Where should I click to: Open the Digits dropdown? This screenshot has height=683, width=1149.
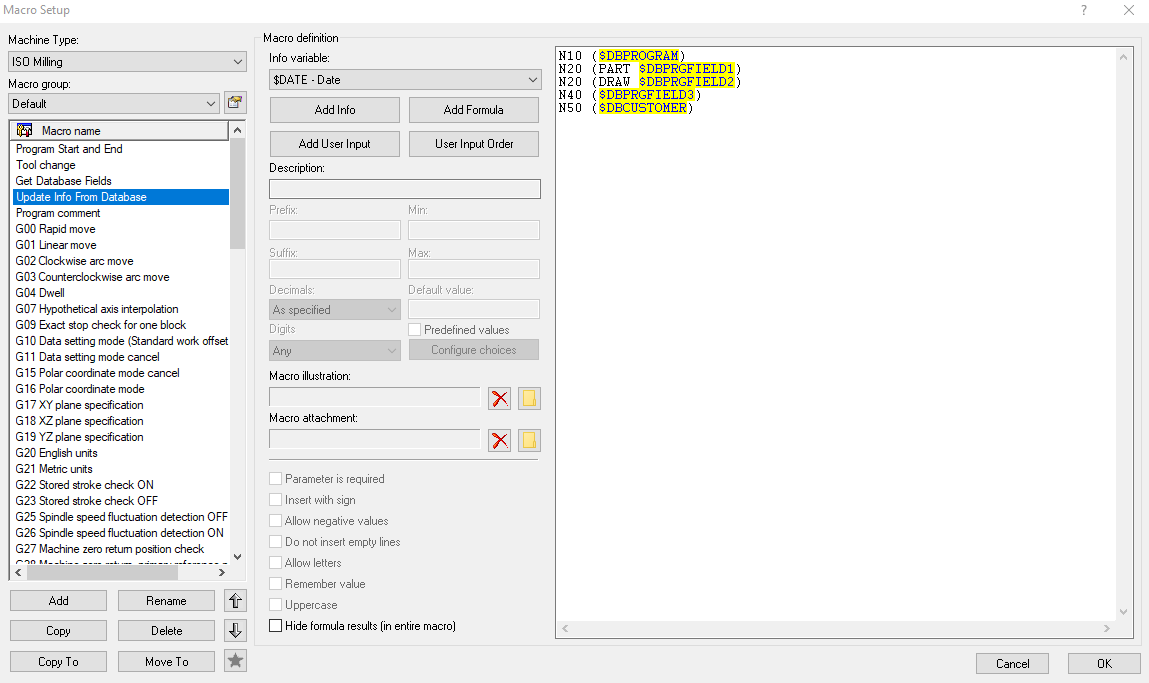[335, 351]
